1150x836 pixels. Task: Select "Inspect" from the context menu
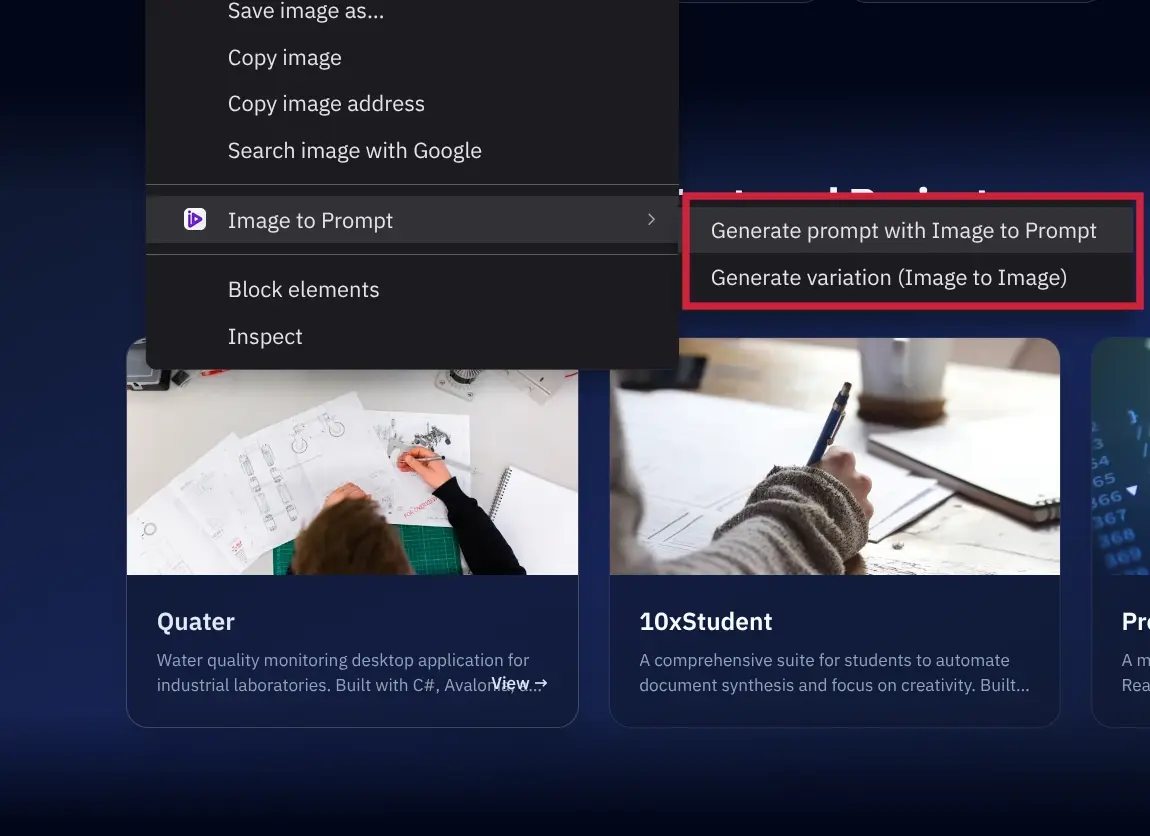tap(265, 336)
